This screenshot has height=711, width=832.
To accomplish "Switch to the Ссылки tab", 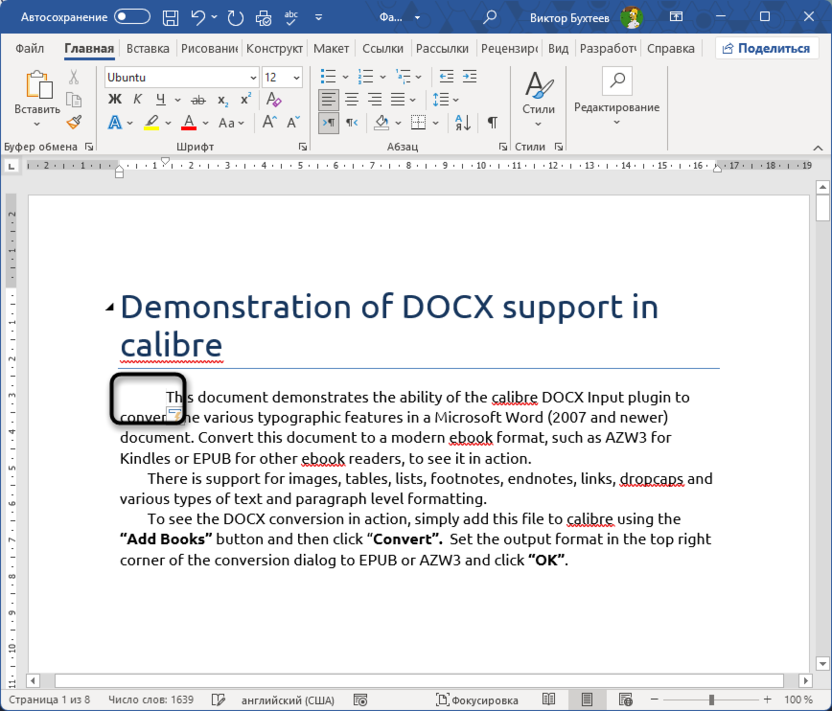I will coord(382,49).
